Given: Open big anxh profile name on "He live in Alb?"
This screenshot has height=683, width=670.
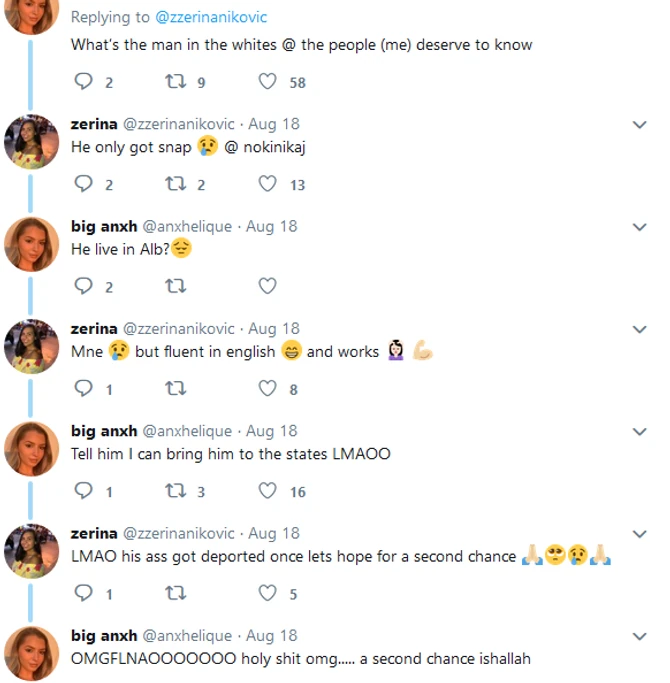Looking at the screenshot, I should click(104, 226).
